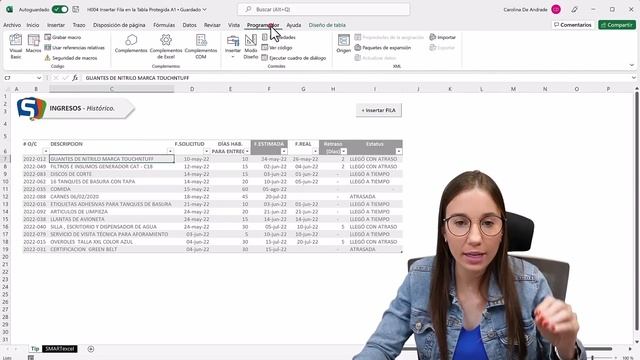Switch to the Revisar tab
Screen dimensions: 640x360
[212, 25]
